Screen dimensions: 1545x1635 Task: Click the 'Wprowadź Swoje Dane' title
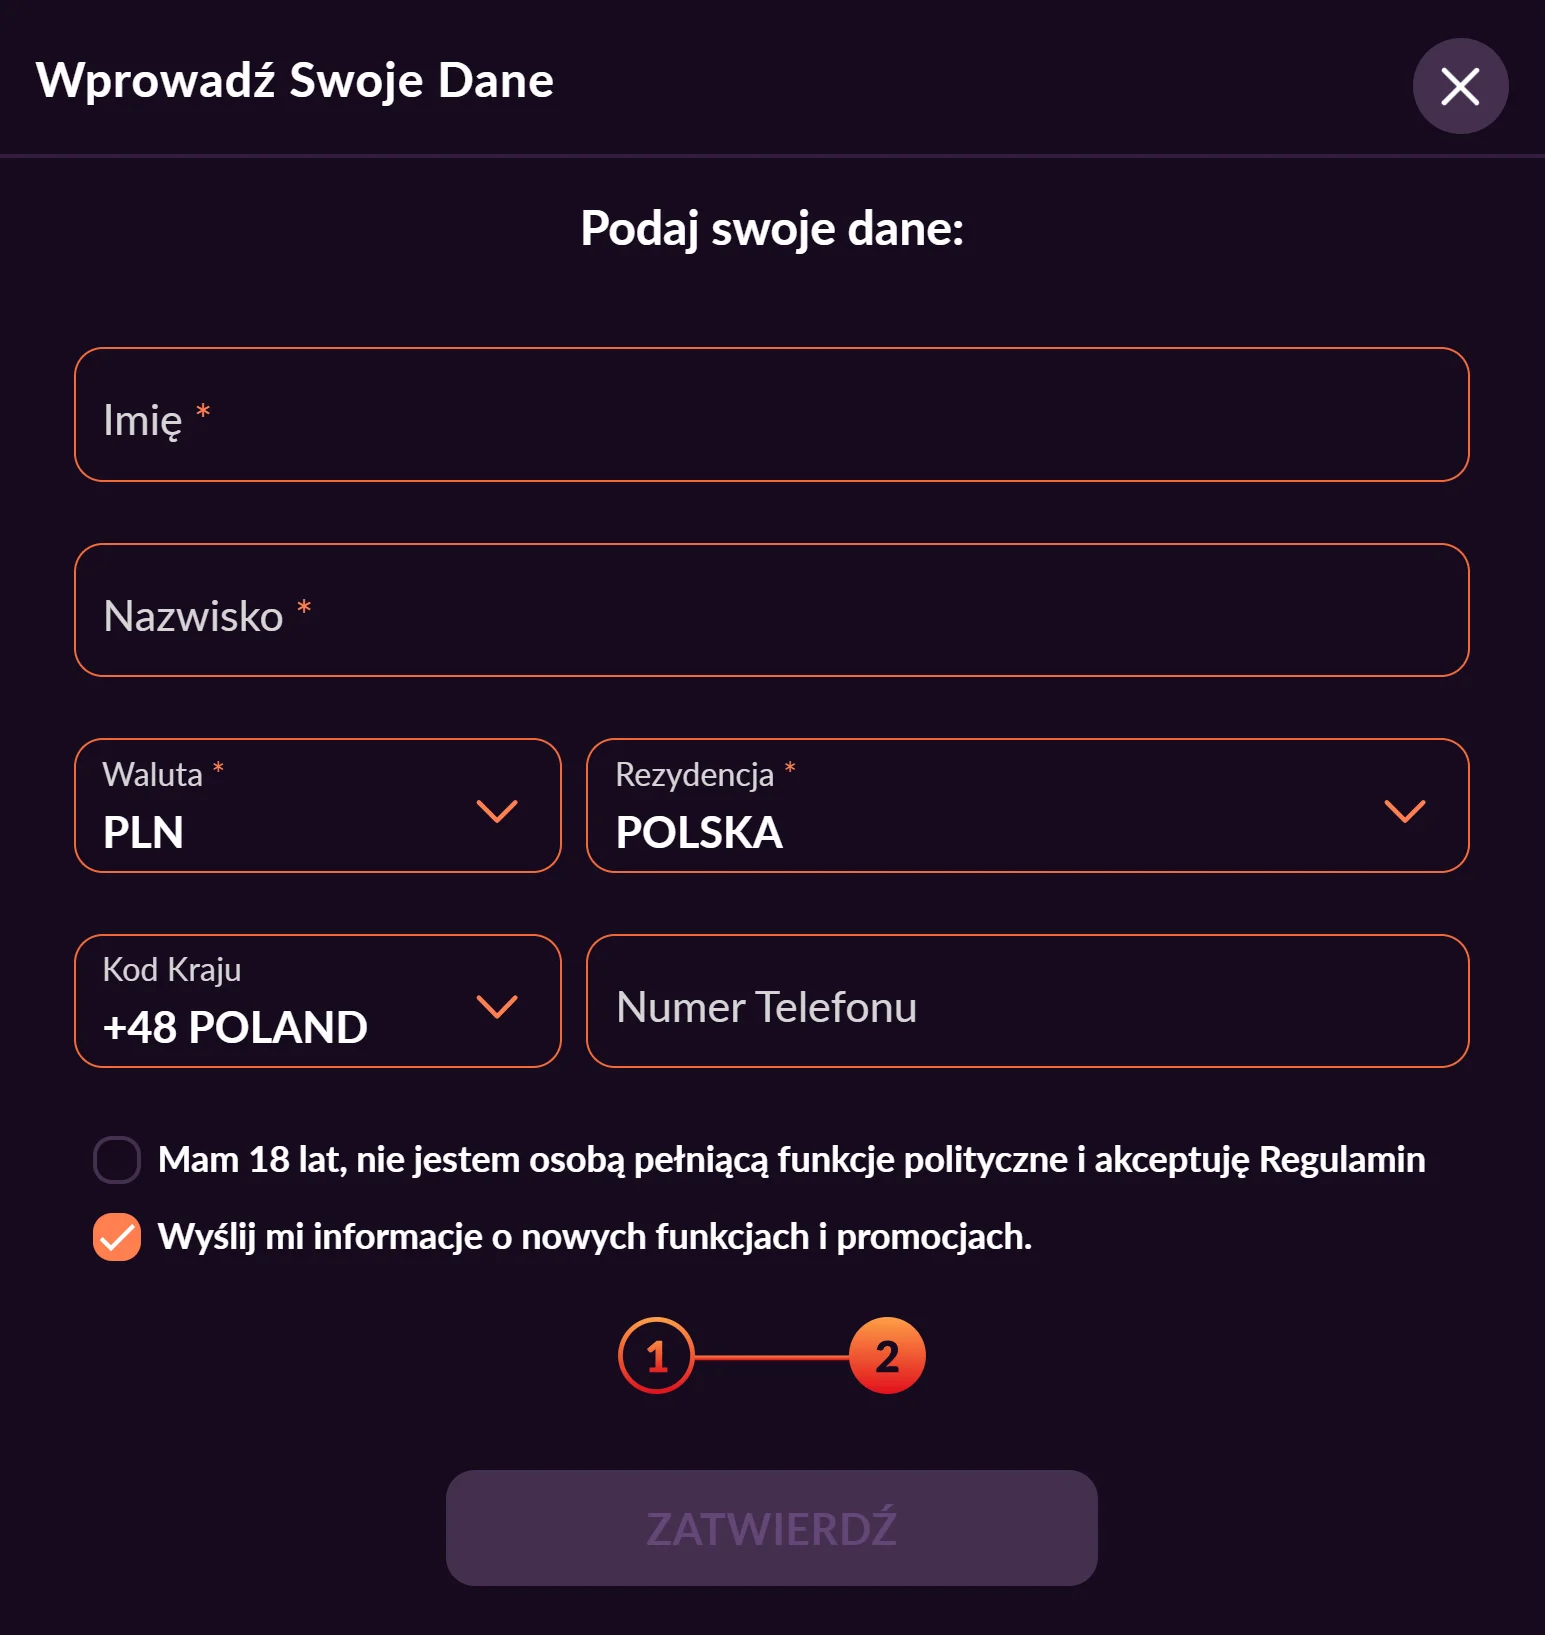point(295,81)
